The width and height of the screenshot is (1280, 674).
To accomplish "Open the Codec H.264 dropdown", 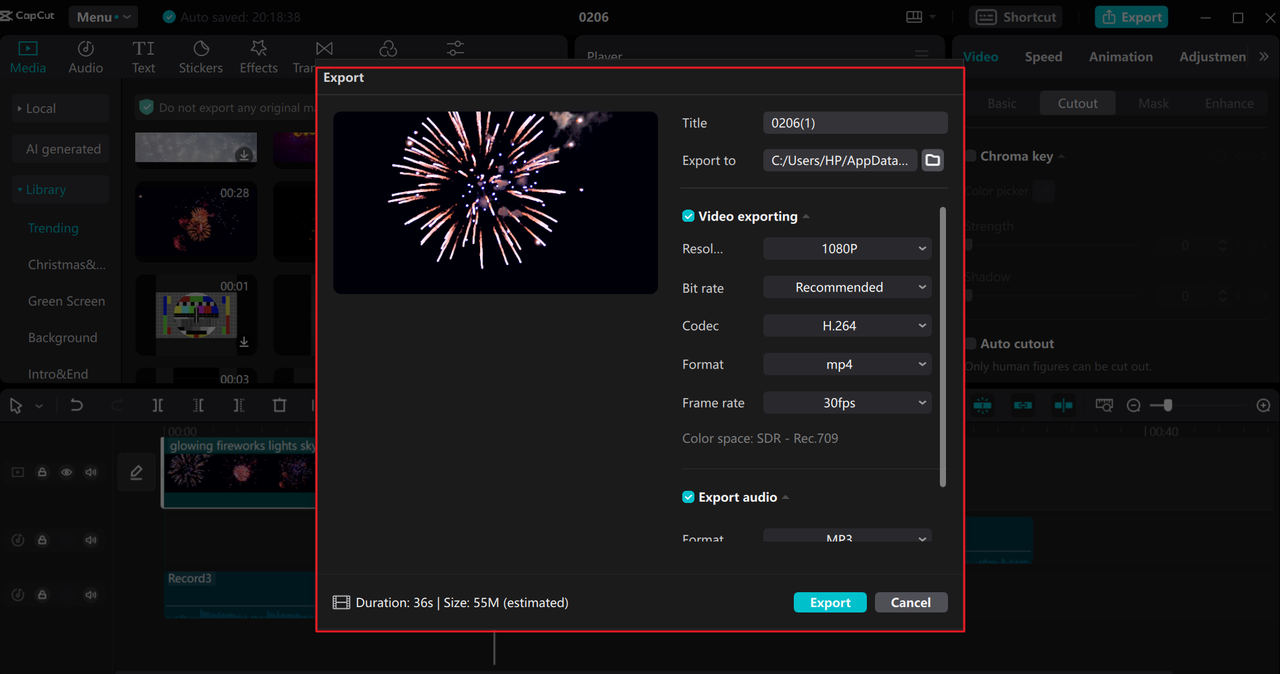I will [847, 325].
